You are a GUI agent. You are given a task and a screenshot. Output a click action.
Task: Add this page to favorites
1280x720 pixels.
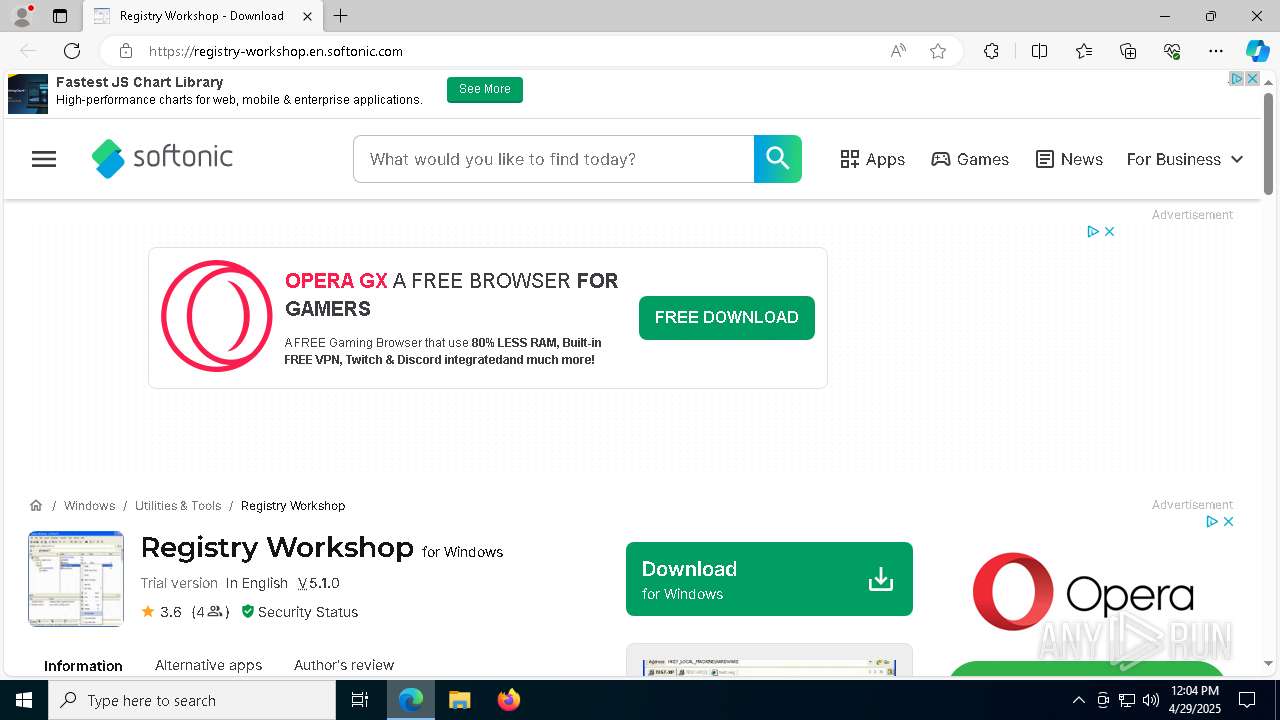[x=938, y=51]
